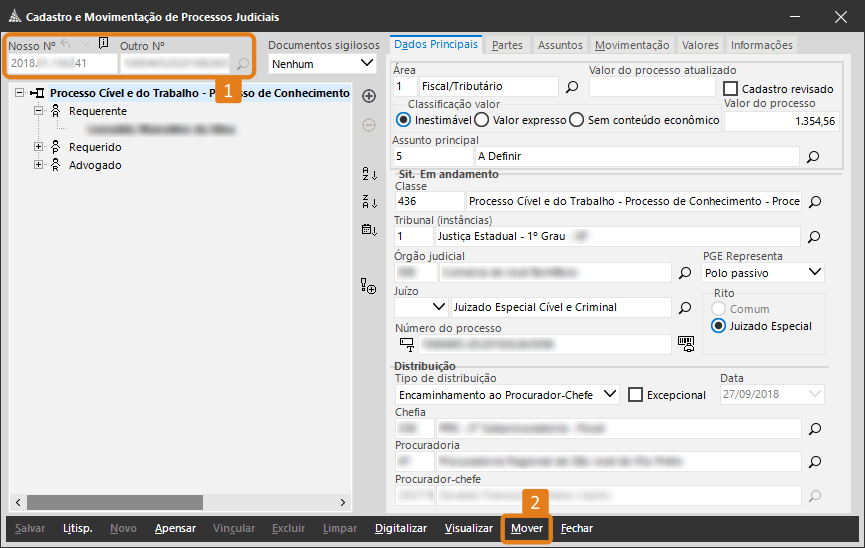The height and width of the screenshot is (548, 865).
Task: Expand the Requerido tree node
Action: [39, 147]
